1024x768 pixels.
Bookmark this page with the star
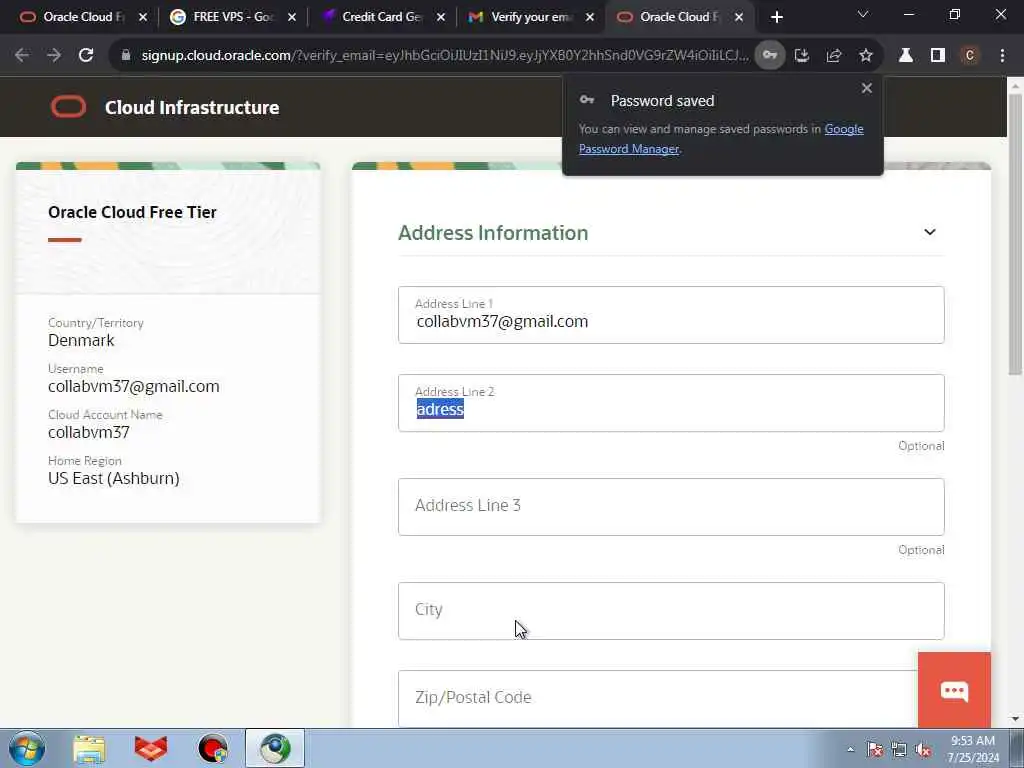pos(866,56)
